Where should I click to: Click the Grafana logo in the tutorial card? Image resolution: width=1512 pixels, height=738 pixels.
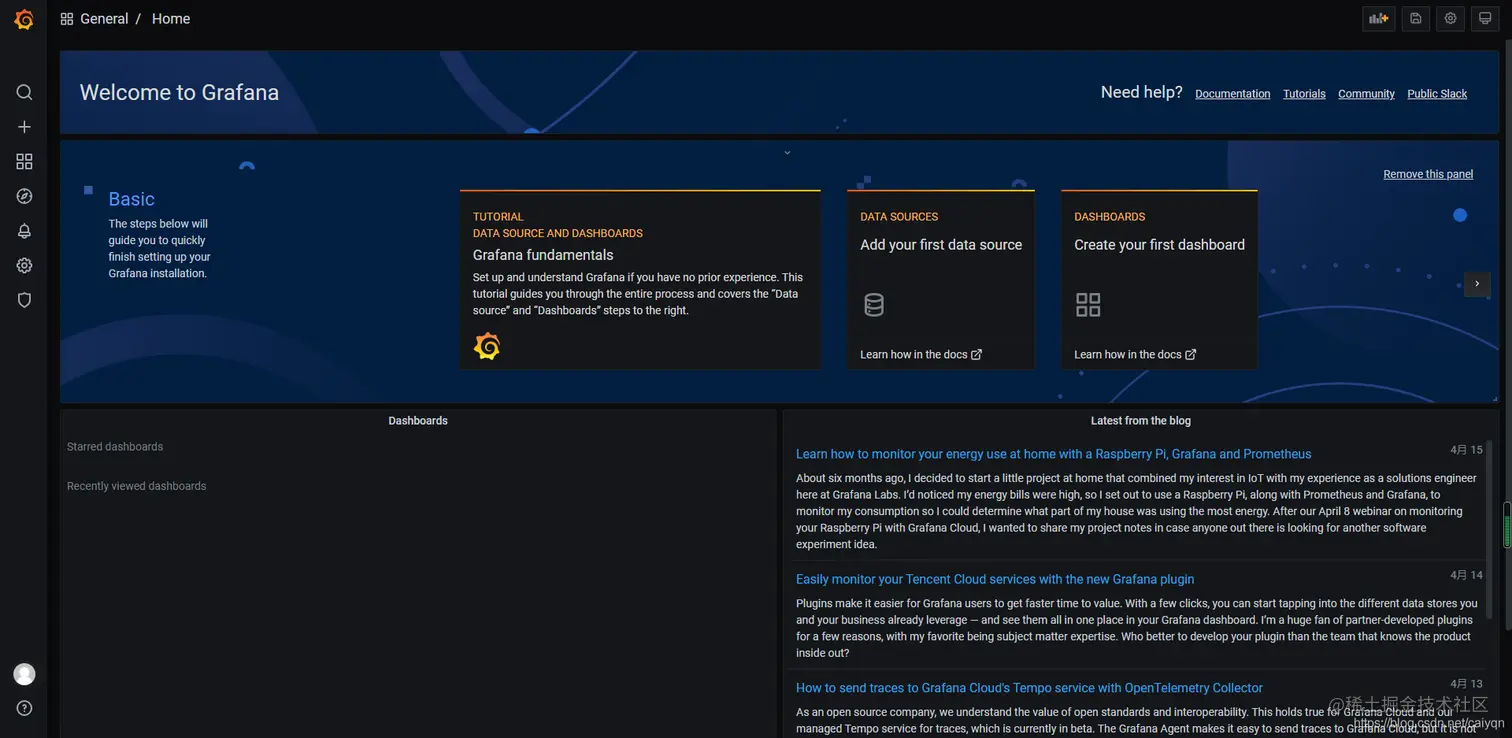click(487, 346)
